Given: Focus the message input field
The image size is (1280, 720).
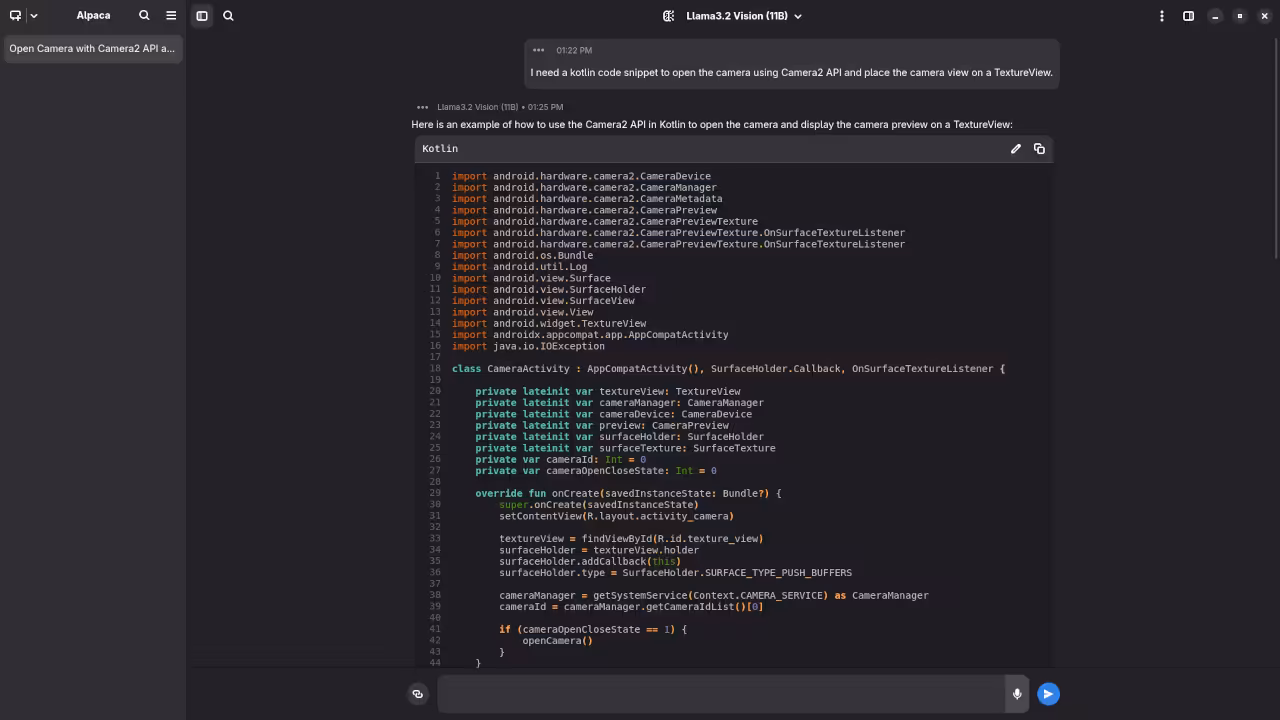Looking at the screenshot, I should click(720, 694).
